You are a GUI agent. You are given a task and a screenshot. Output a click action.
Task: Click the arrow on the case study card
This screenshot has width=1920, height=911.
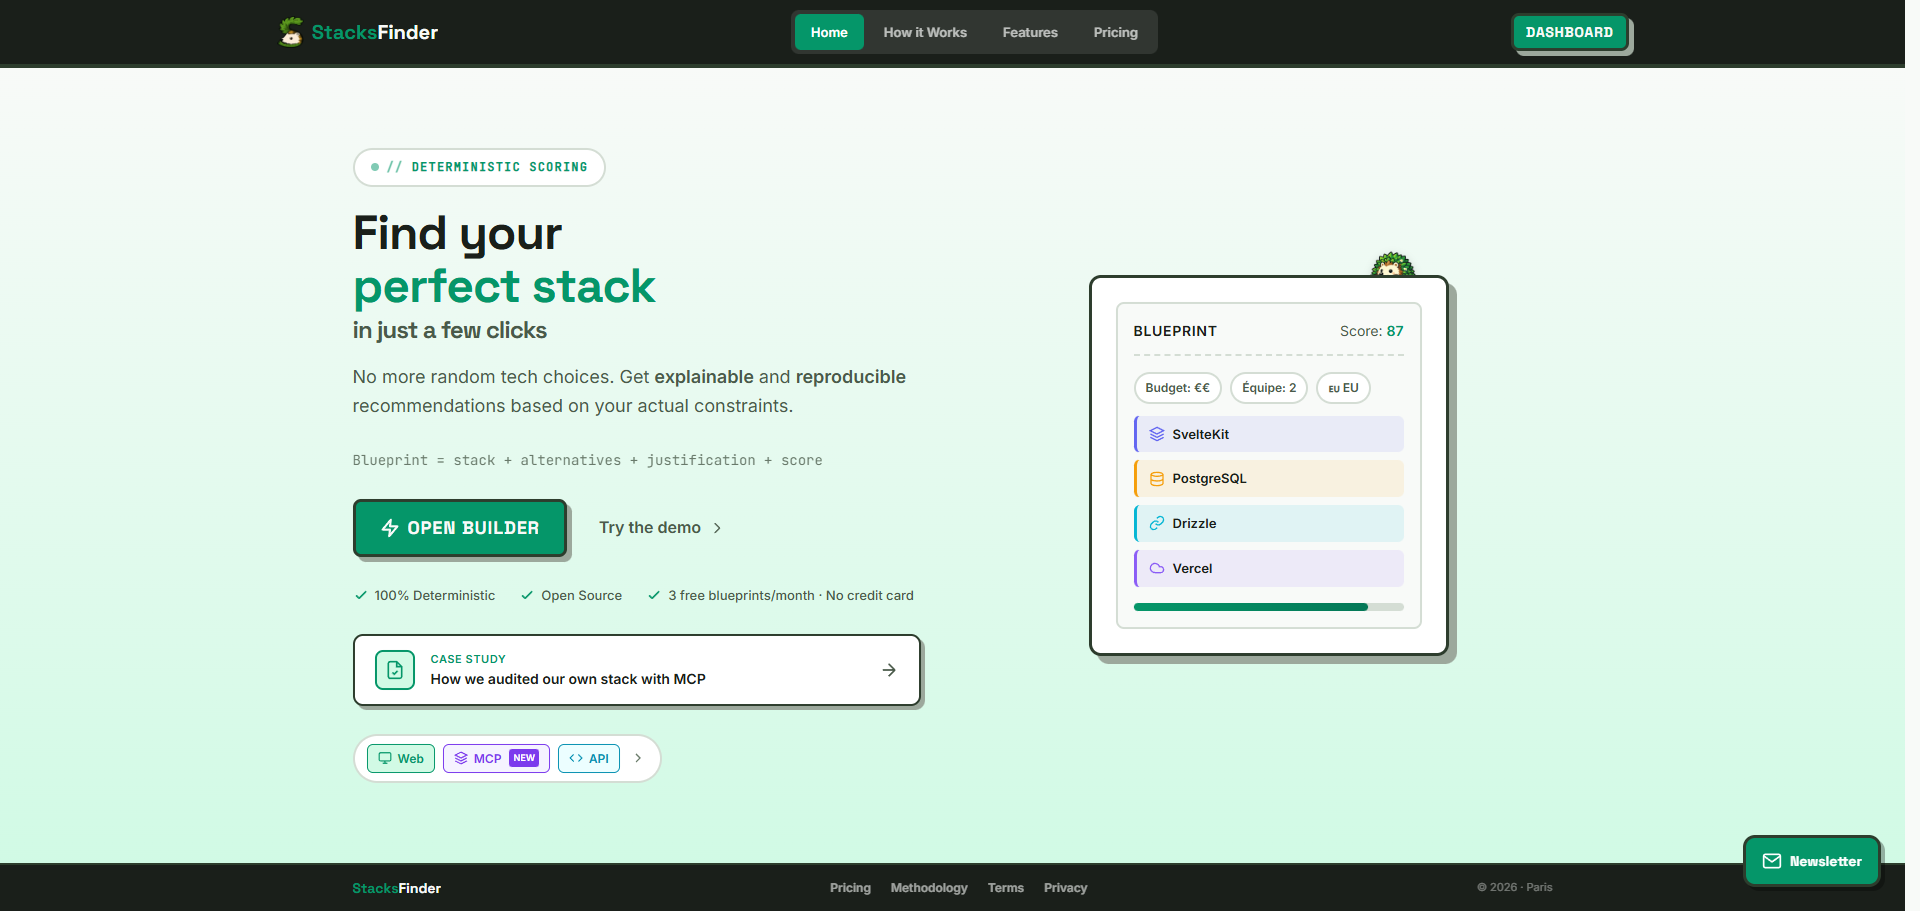(889, 670)
